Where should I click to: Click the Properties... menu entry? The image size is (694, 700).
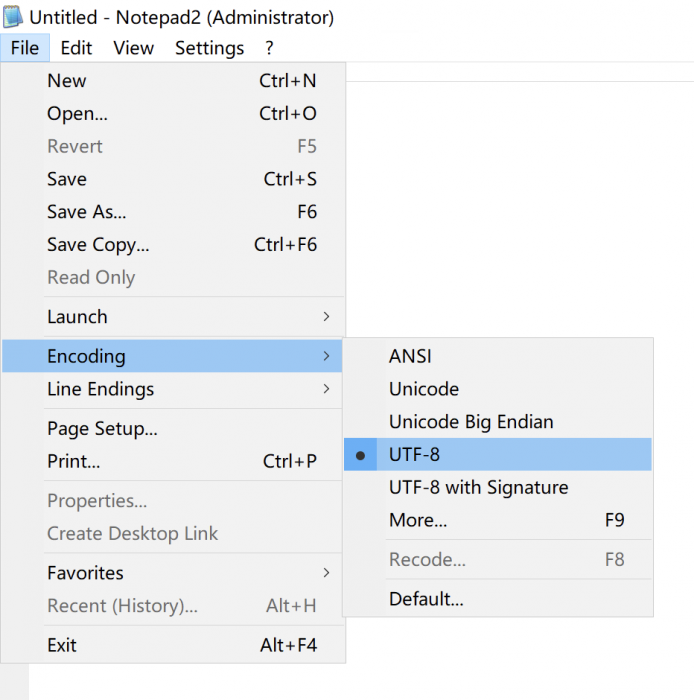tap(173, 501)
